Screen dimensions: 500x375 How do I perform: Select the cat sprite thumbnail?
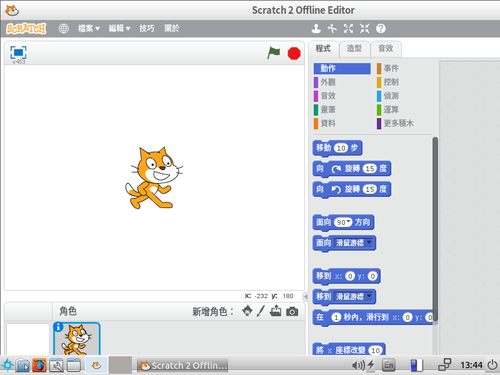(77, 339)
